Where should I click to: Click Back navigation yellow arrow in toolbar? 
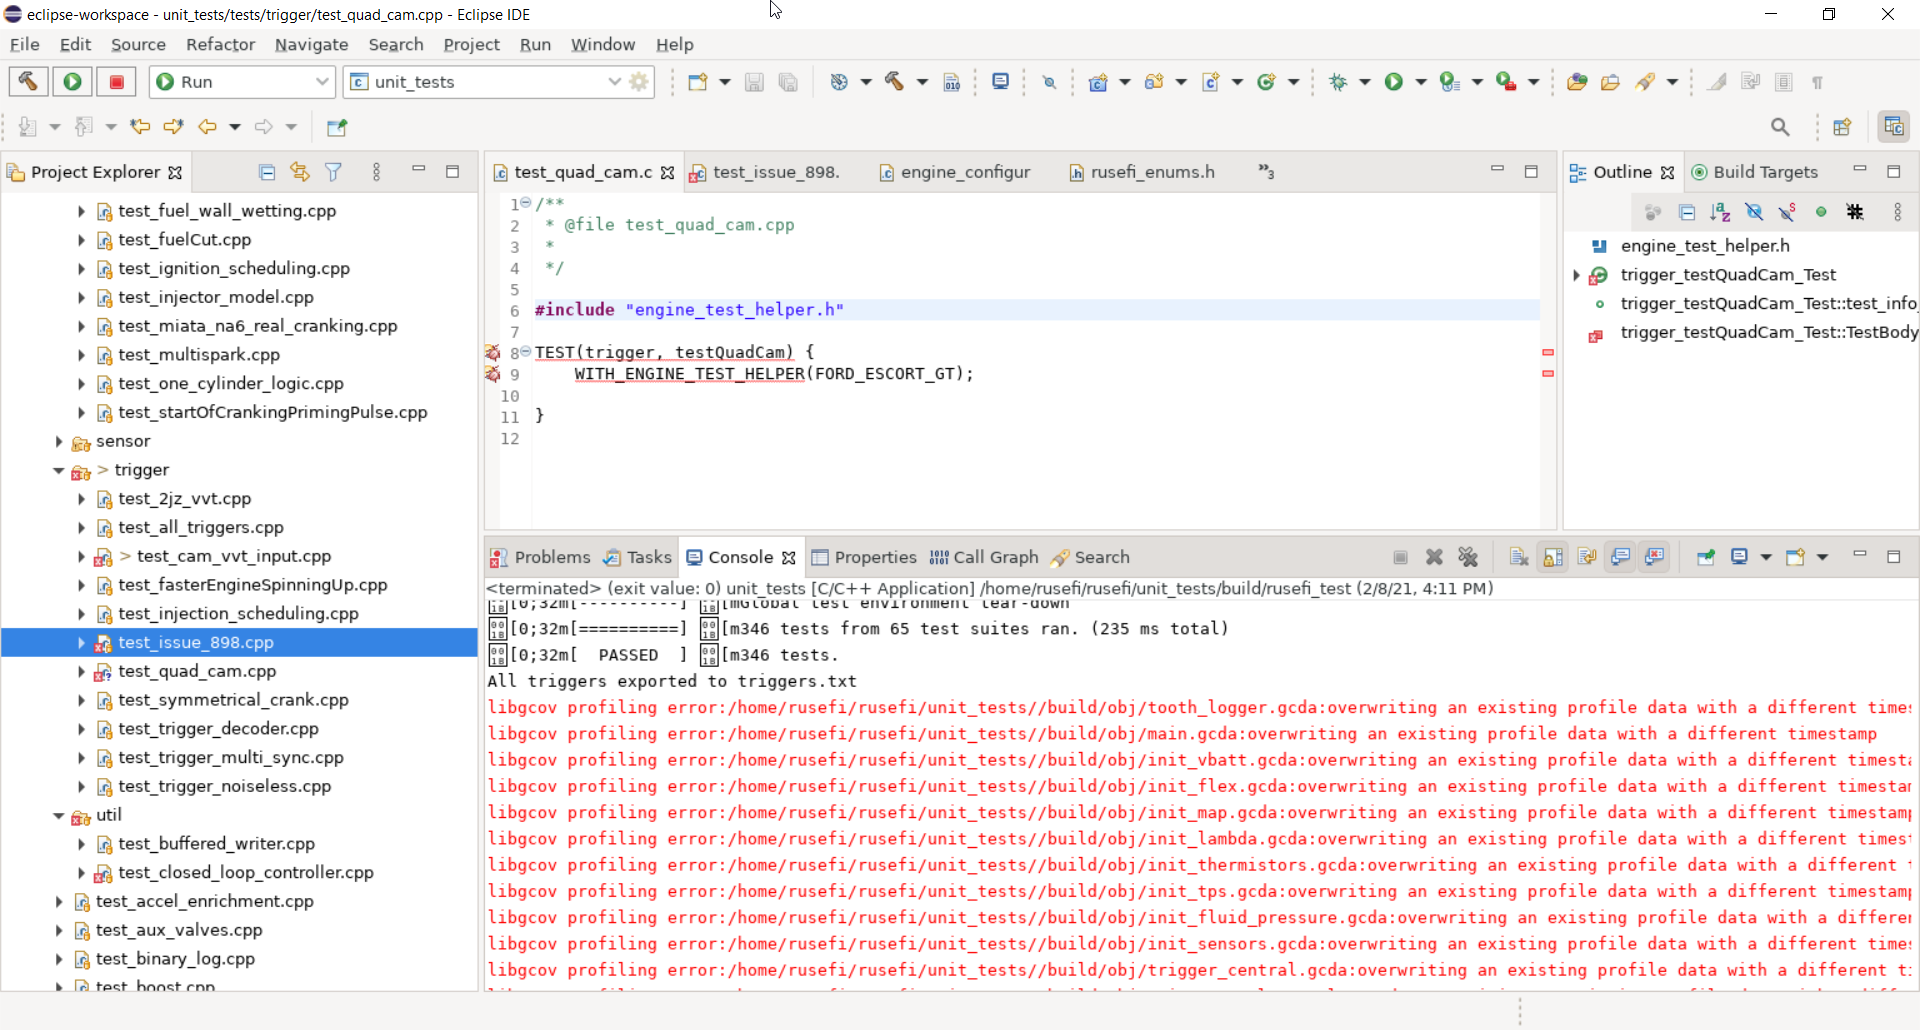[x=207, y=127]
